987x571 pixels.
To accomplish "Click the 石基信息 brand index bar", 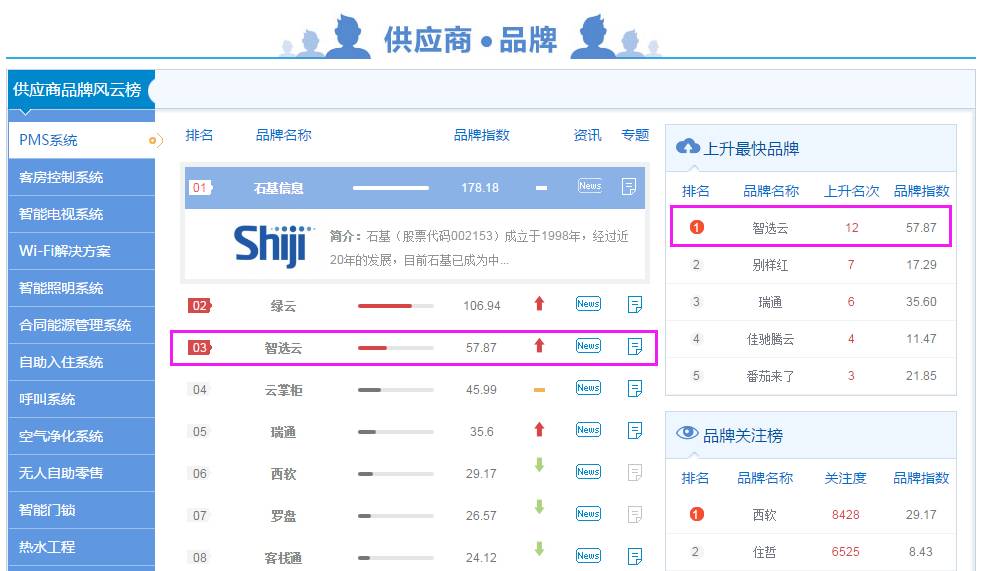I will 391,188.
